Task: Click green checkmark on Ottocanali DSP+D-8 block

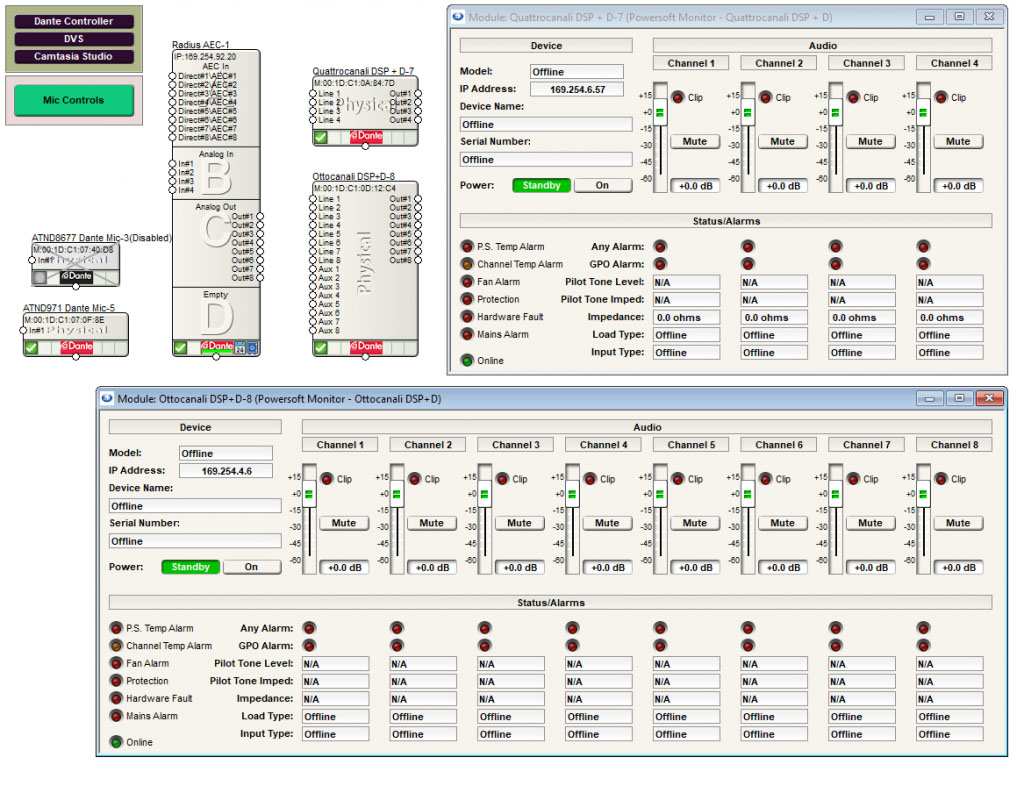Action: (x=321, y=348)
